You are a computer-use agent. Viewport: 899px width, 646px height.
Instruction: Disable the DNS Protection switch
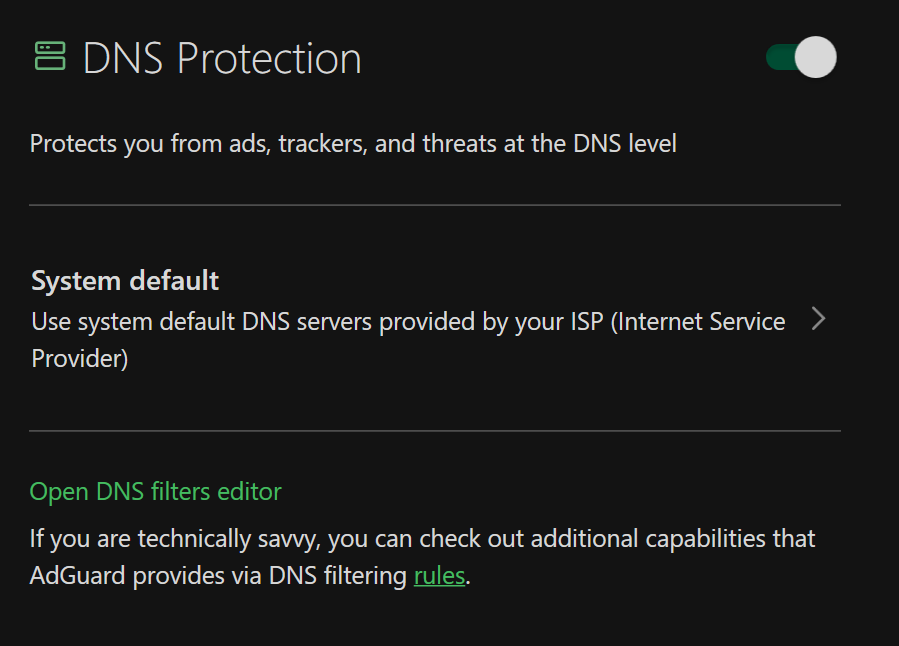tap(800, 57)
